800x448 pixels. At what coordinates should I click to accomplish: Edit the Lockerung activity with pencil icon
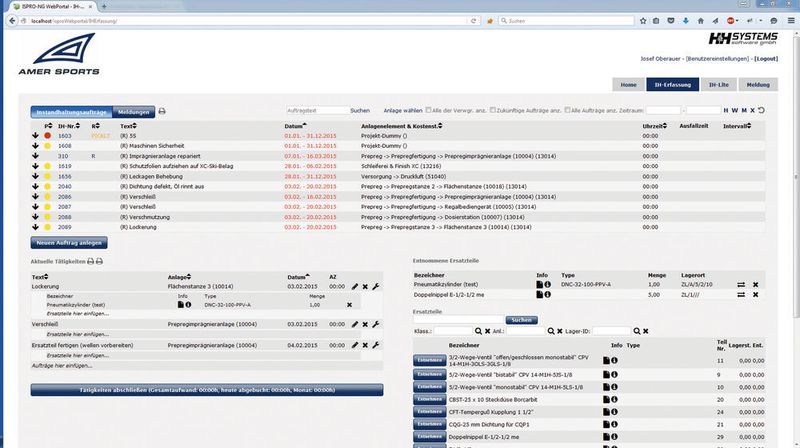pos(355,287)
